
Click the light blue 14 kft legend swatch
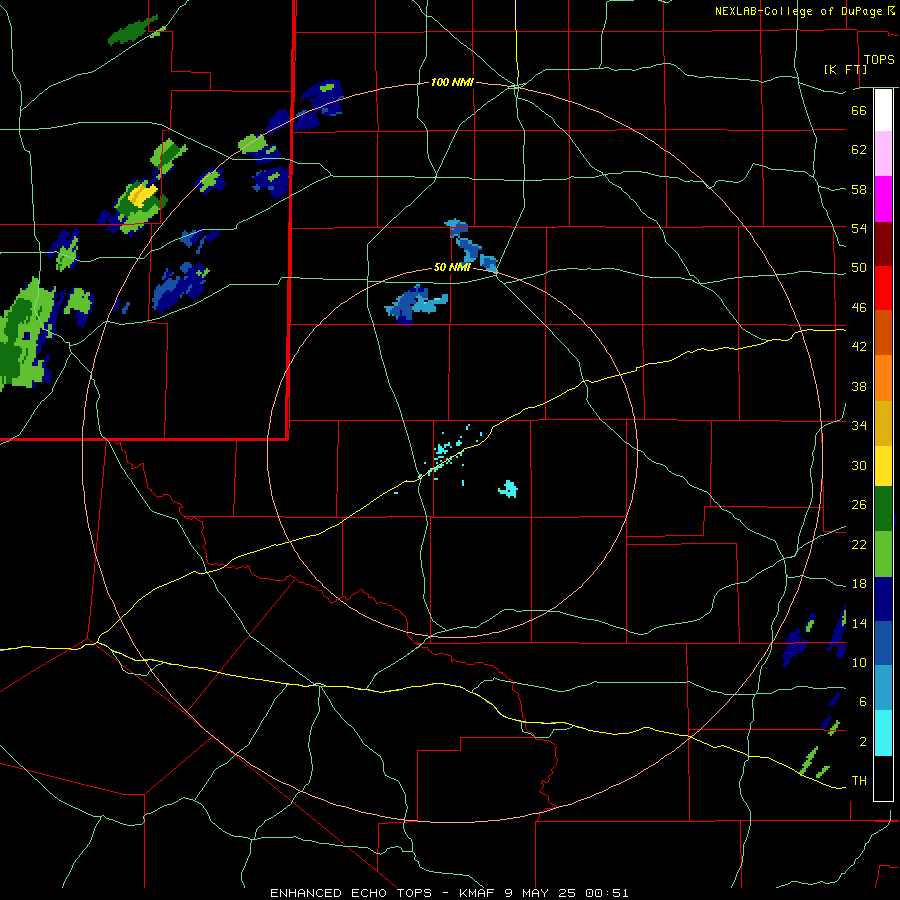883,688
